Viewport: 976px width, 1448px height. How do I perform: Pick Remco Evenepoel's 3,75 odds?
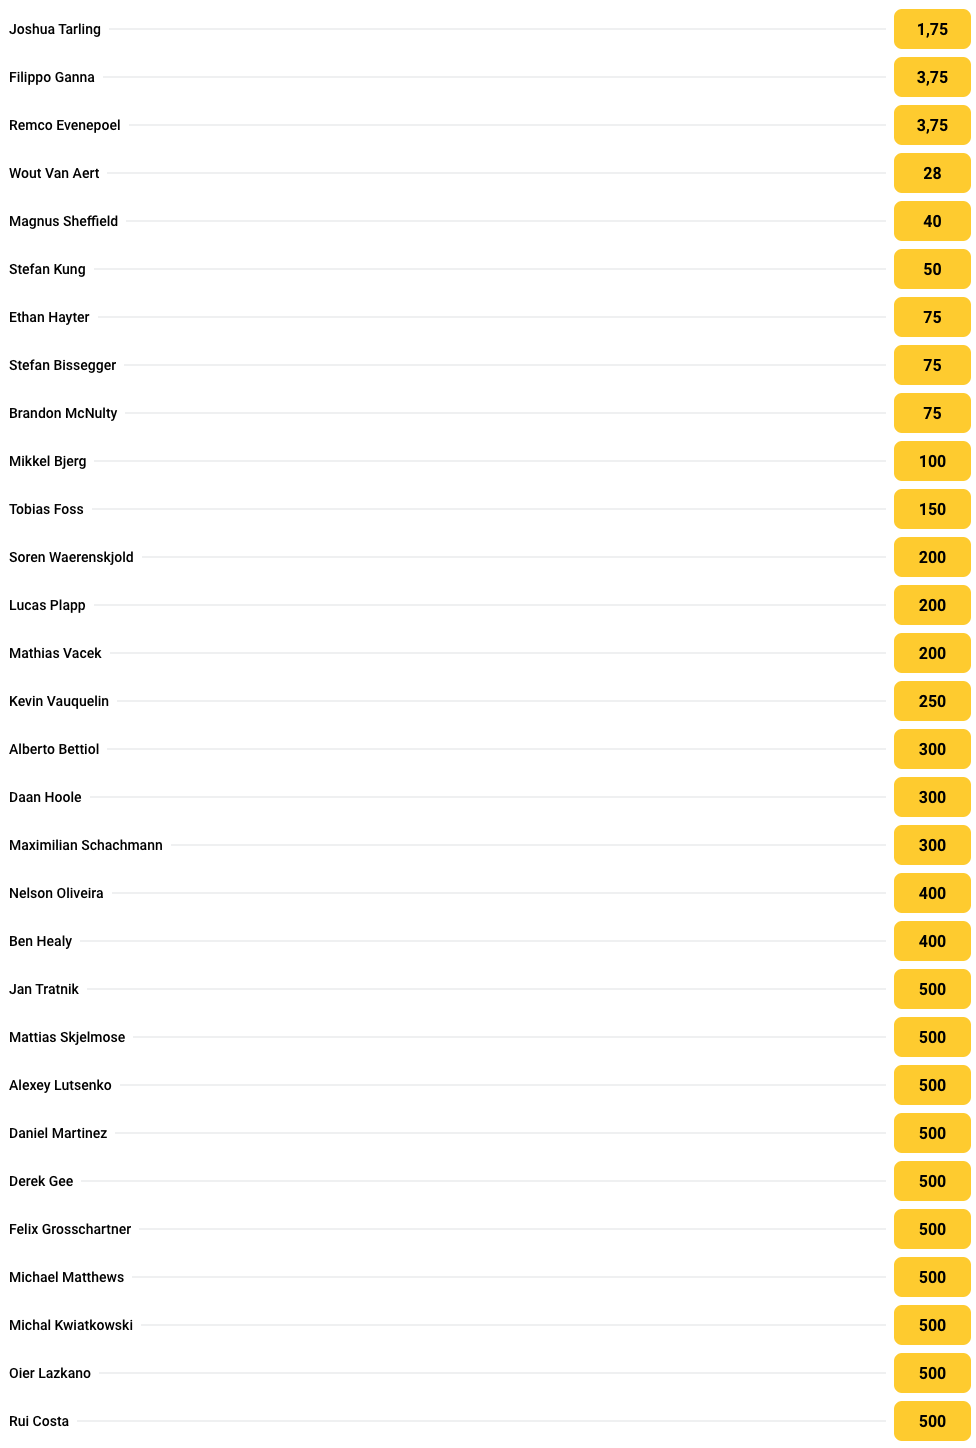pyautogui.click(x=932, y=125)
